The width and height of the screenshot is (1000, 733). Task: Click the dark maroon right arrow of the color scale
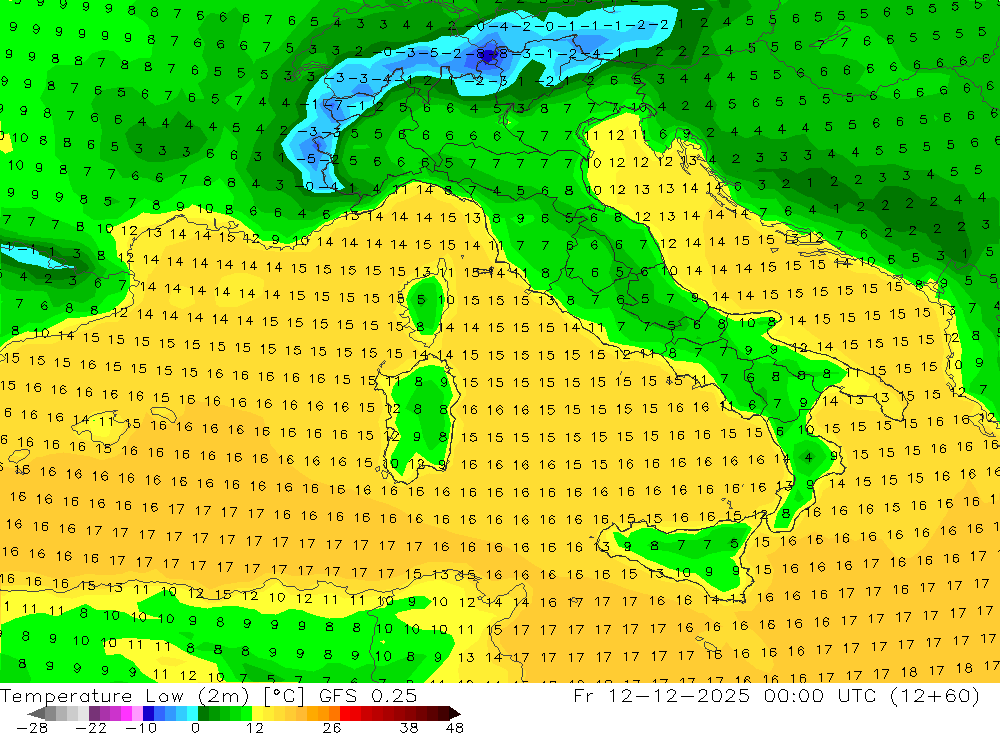454,713
